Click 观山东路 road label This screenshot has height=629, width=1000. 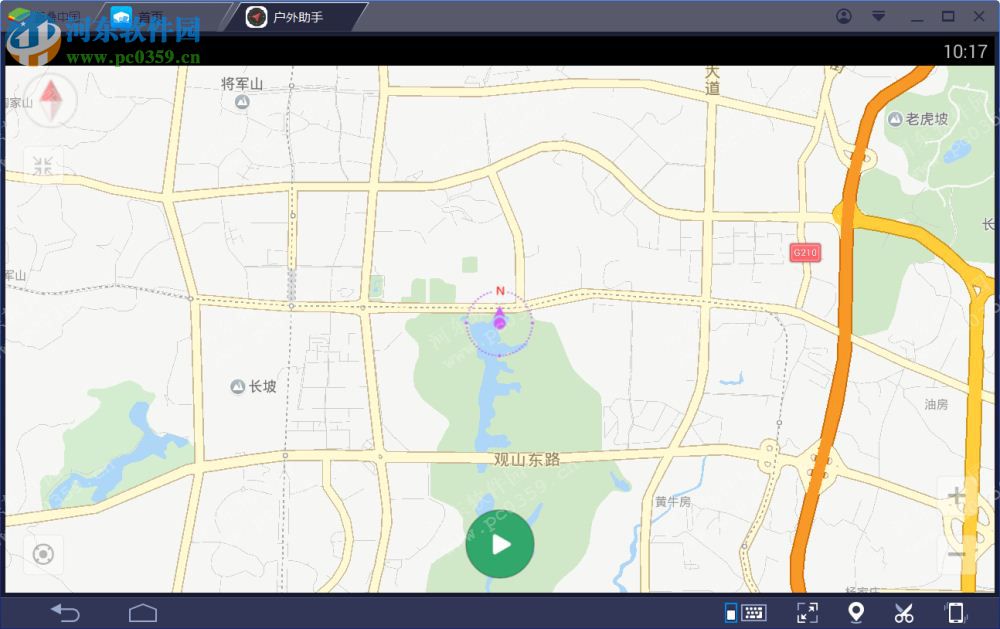tap(527, 459)
